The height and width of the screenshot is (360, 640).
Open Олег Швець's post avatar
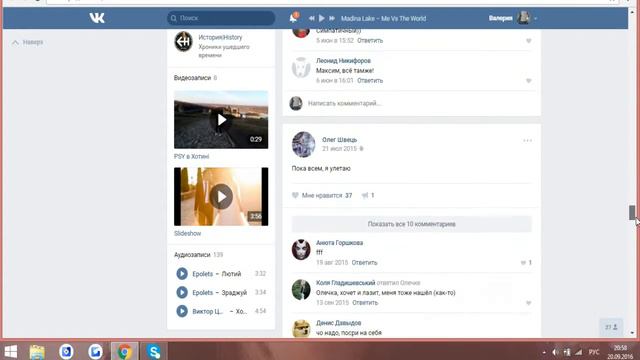(x=303, y=144)
